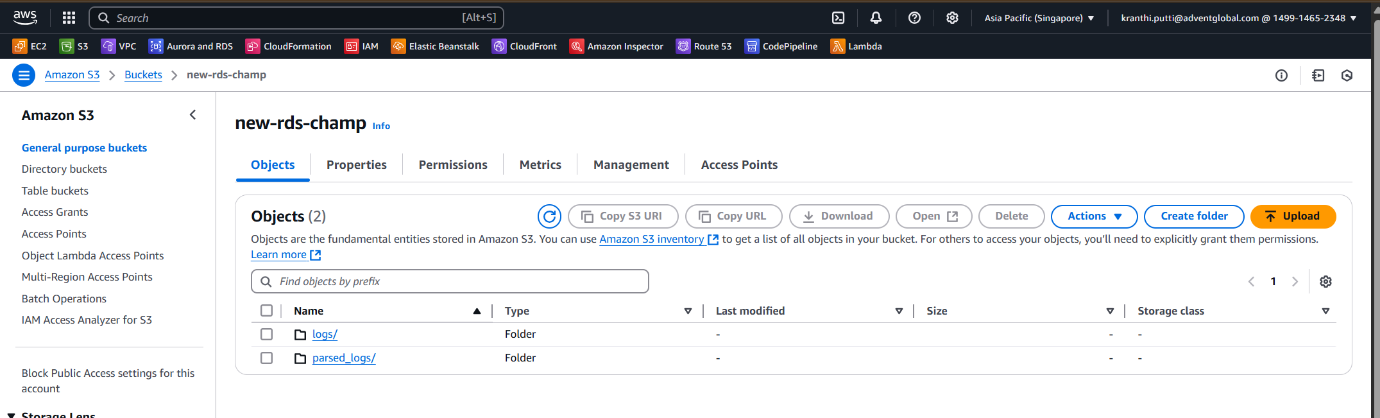The width and height of the screenshot is (1380, 418).
Task: Open table preferences gear icon
Action: (1326, 281)
